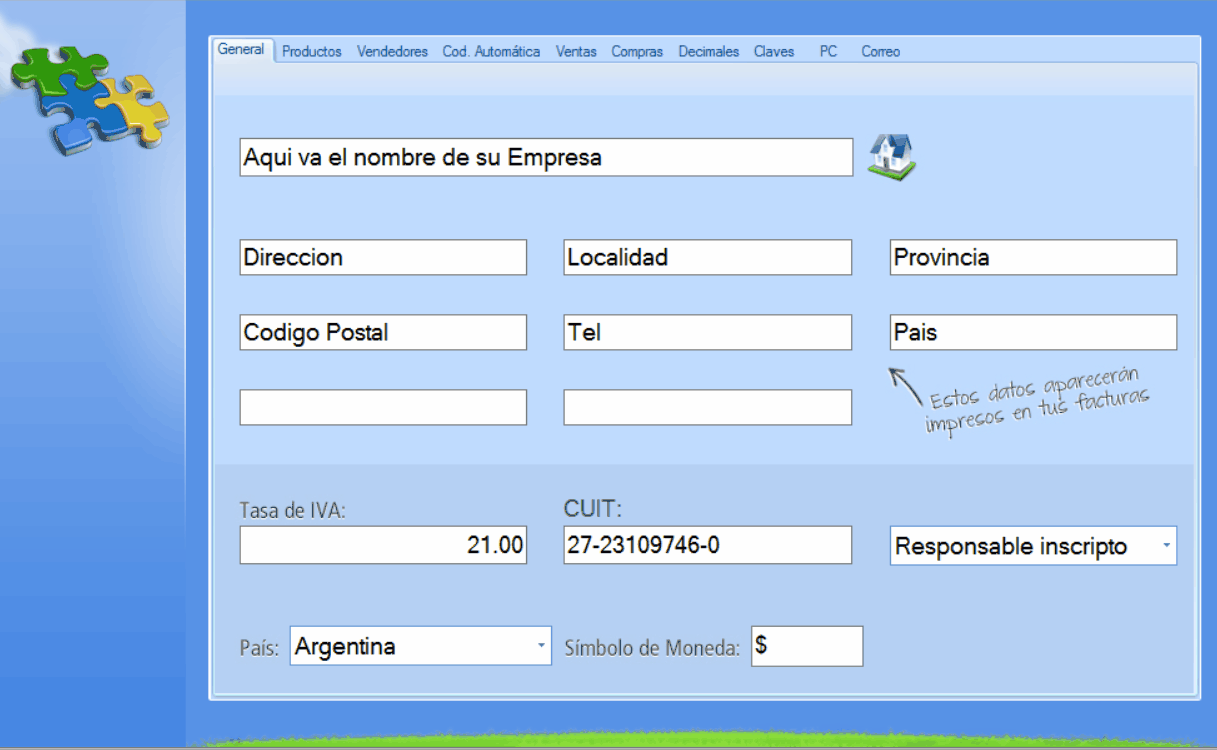
Task: Switch to the Decimales tab
Action: pos(709,52)
